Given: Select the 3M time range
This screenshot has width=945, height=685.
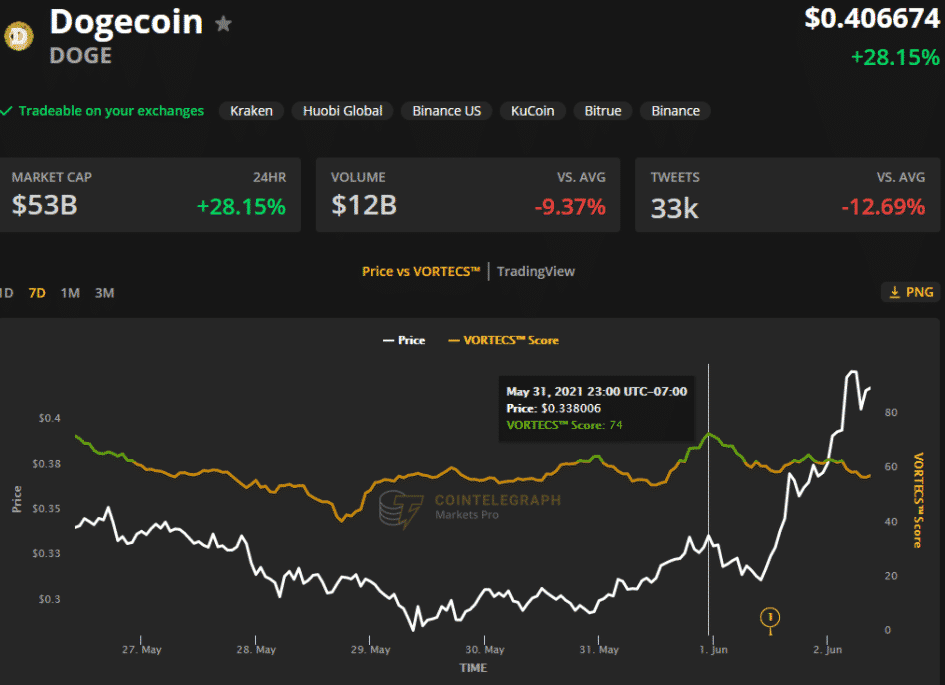Looking at the screenshot, I should click(104, 293).
